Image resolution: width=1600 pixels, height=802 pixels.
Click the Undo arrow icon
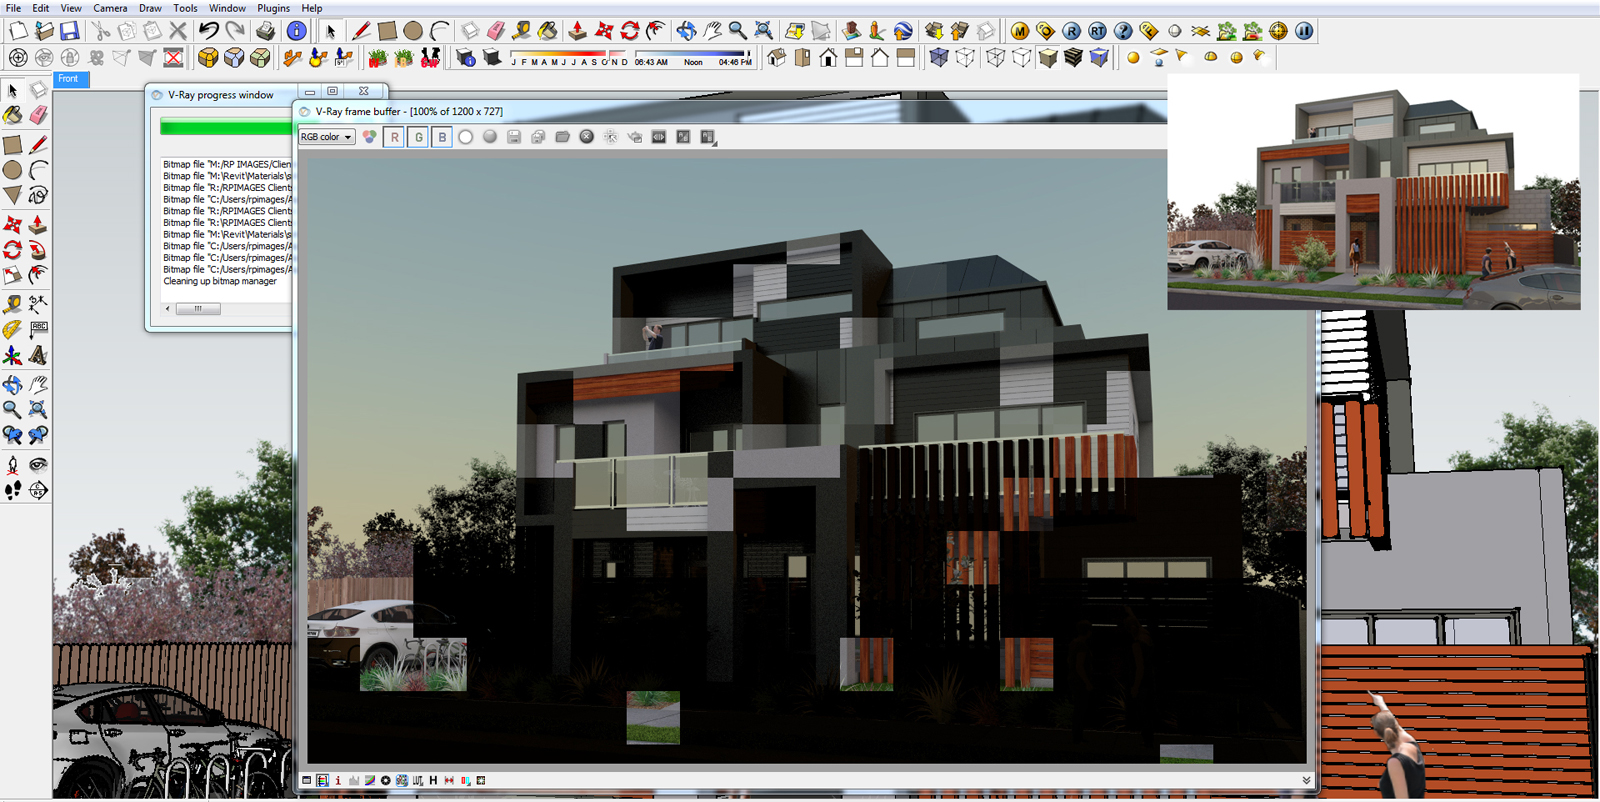(x=208, y=31)
